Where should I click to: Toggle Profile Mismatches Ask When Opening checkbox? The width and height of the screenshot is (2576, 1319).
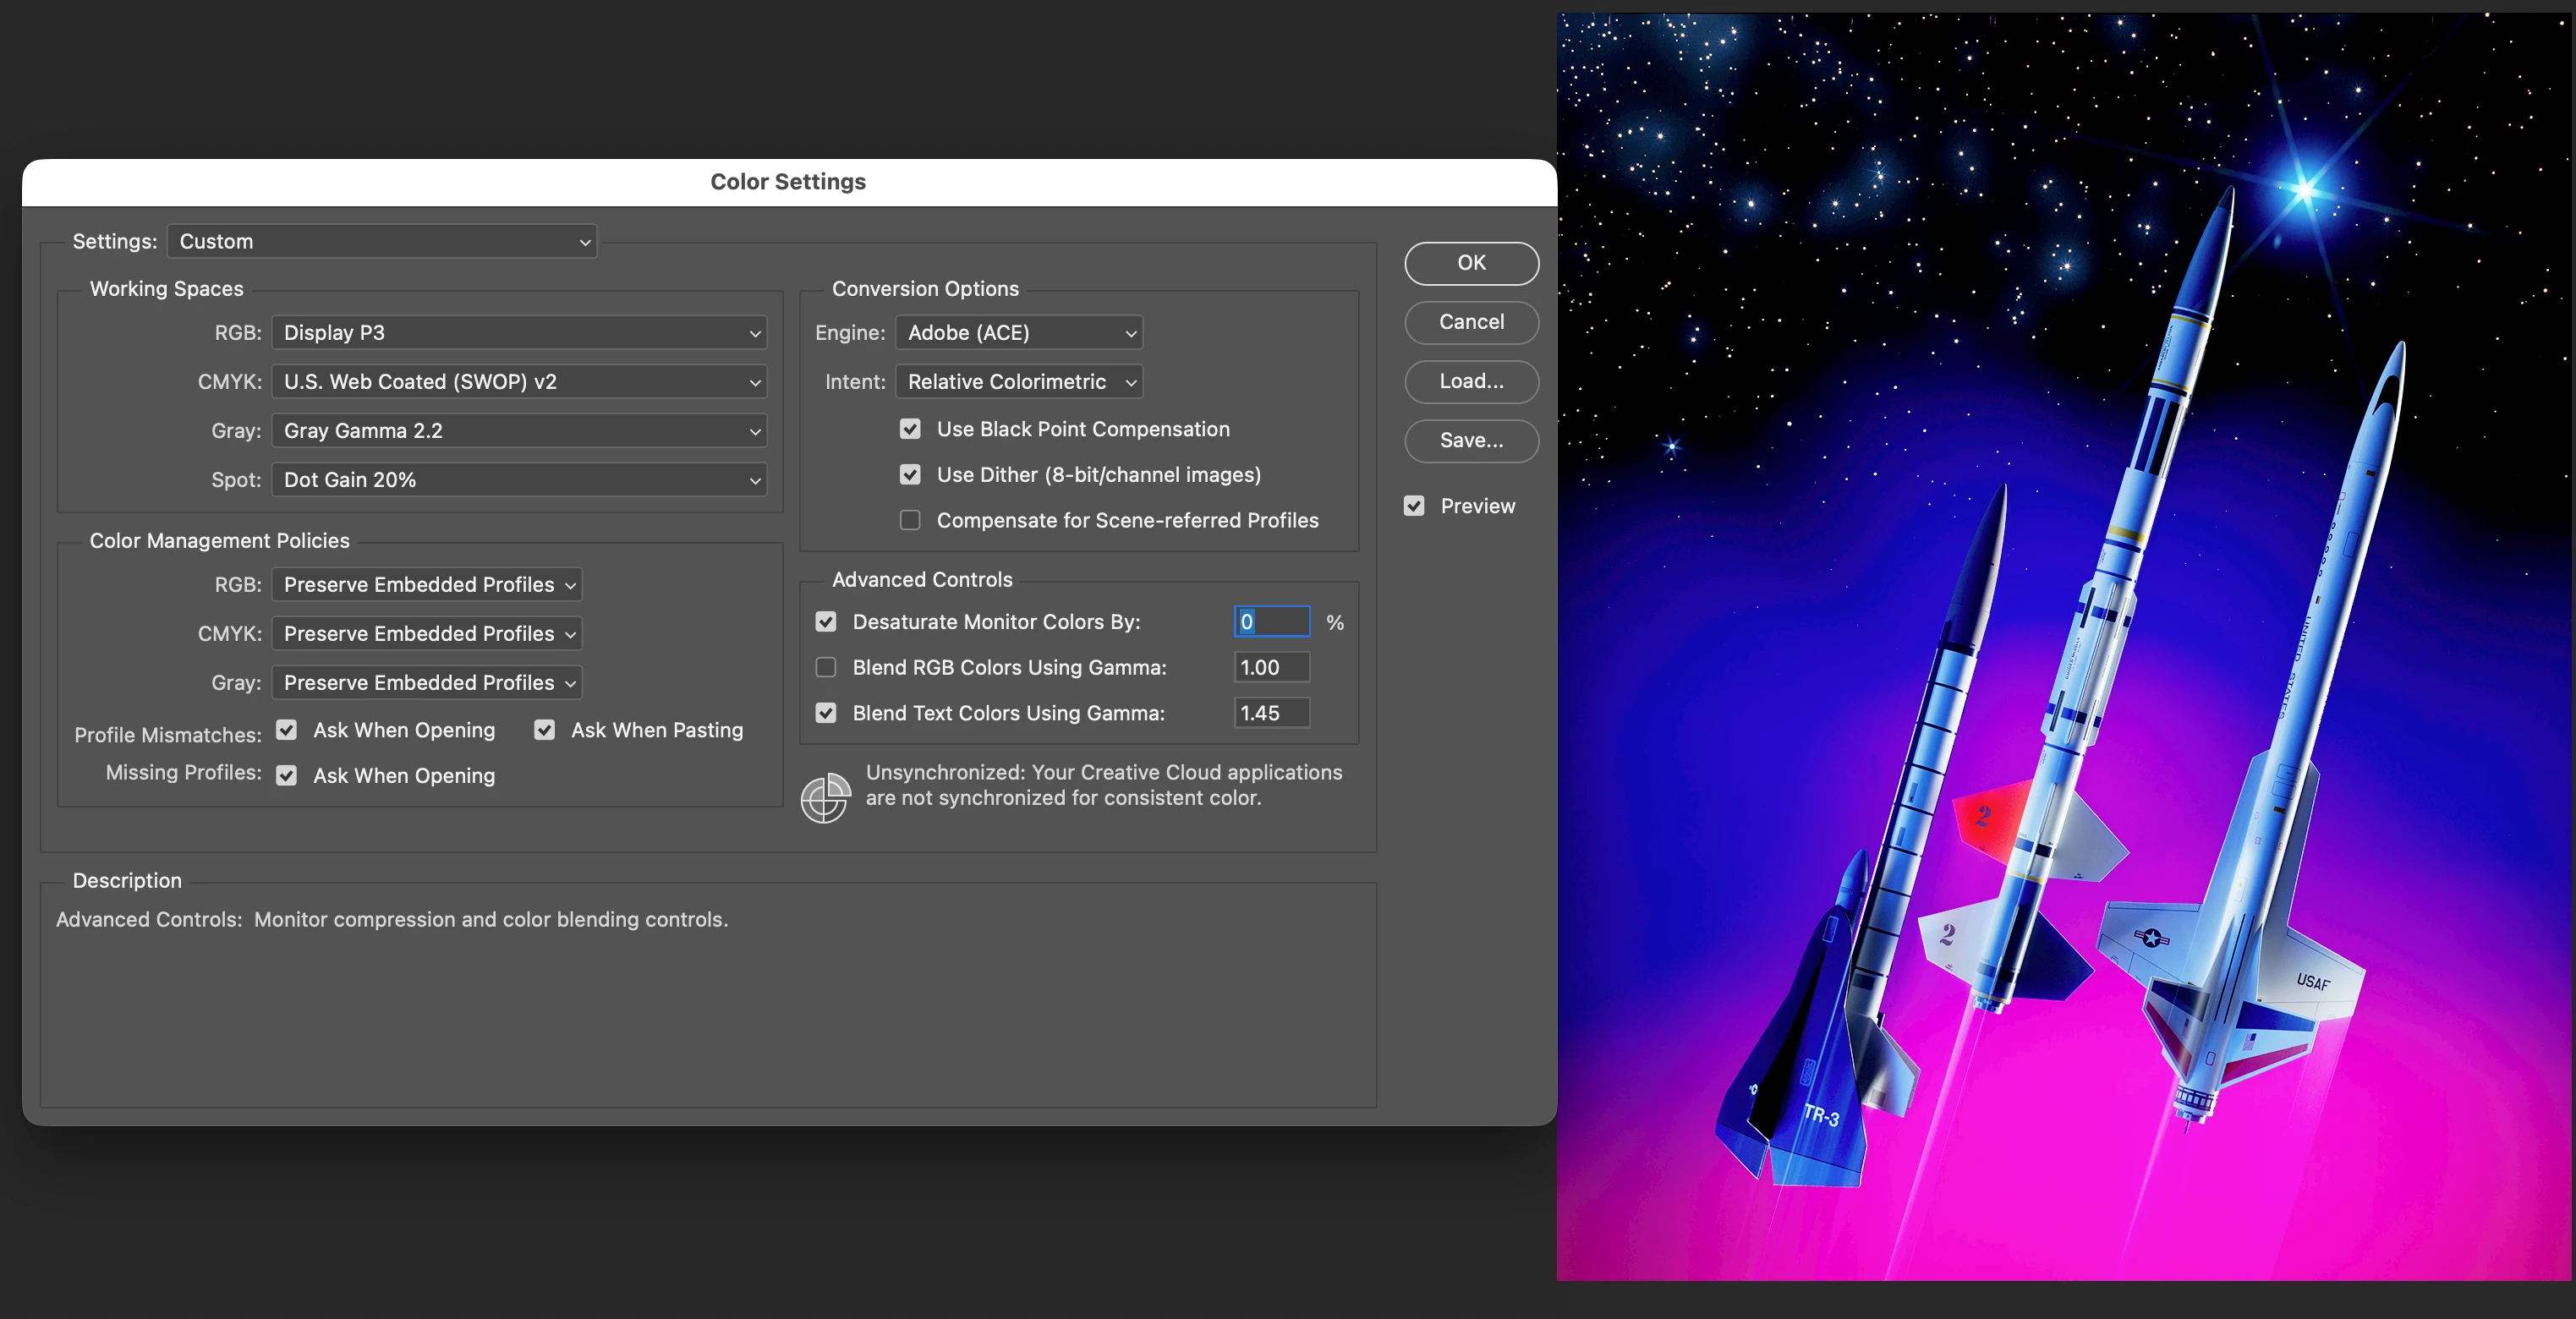click(287, 731)
